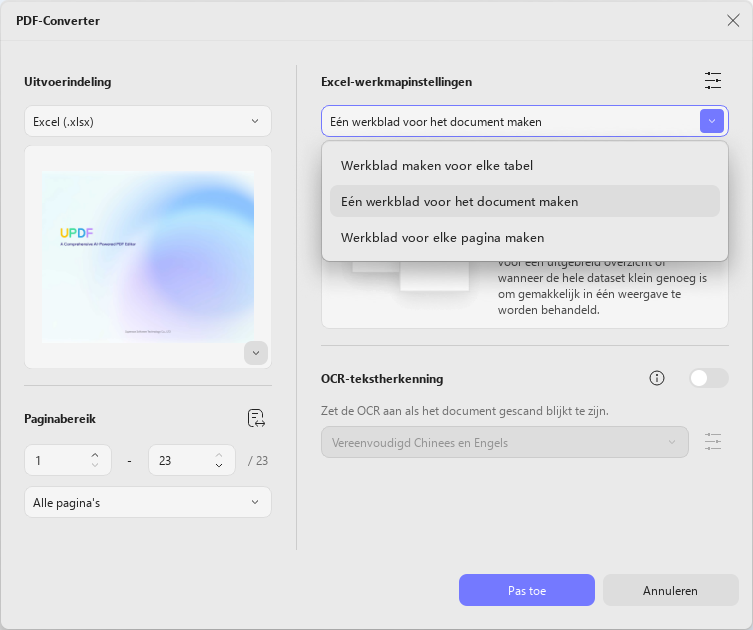Open disabled OCR layout settings icon
This screenshot has width=753, height=630.
713,442
